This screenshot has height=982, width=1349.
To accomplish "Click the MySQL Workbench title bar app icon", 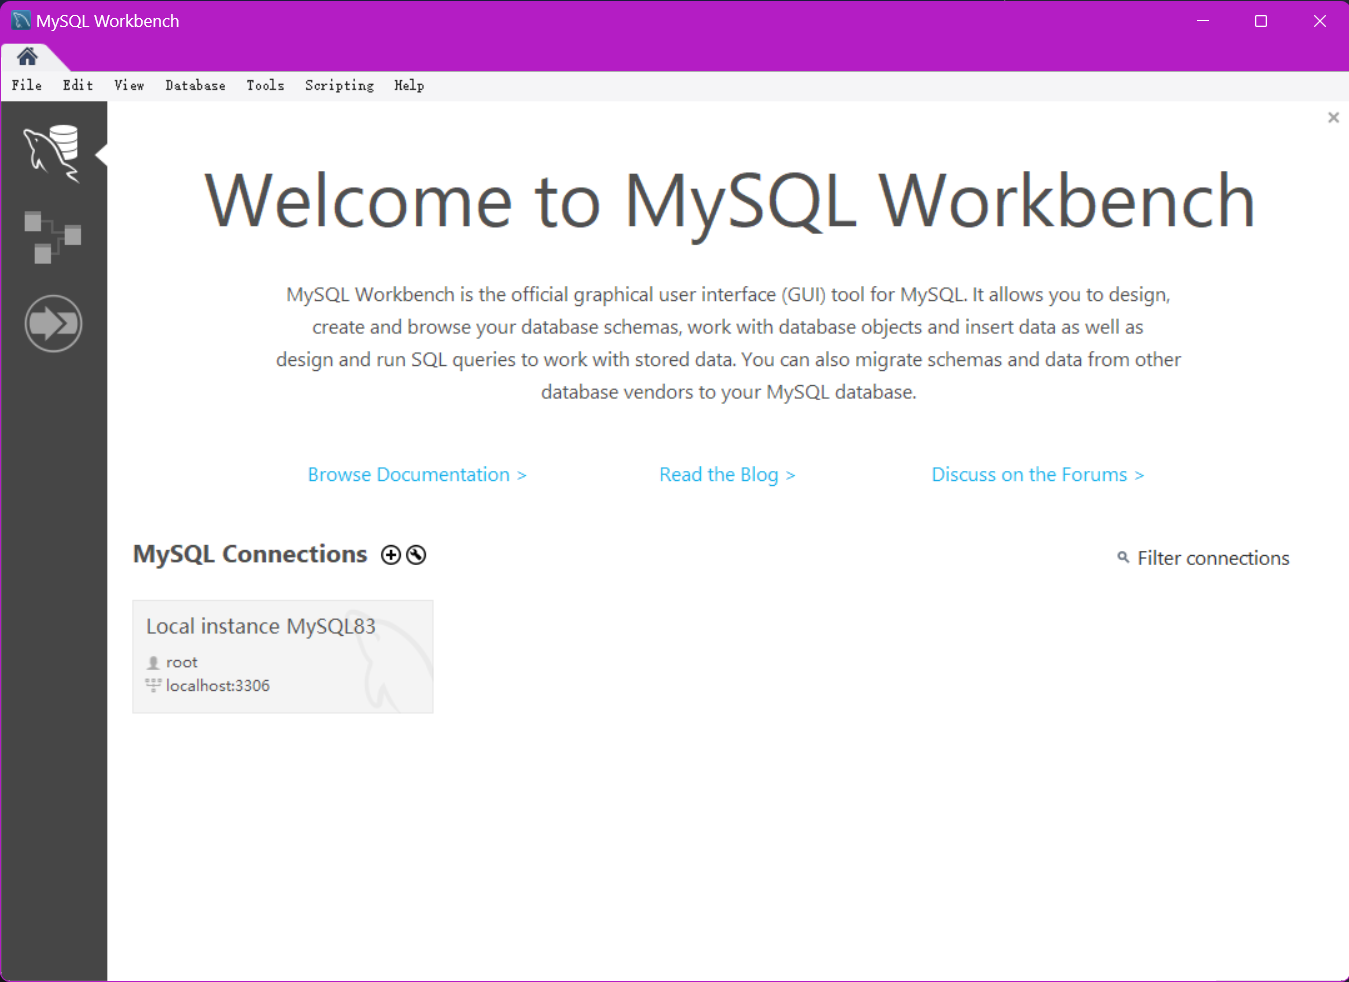I will click(x=20, y=21).
